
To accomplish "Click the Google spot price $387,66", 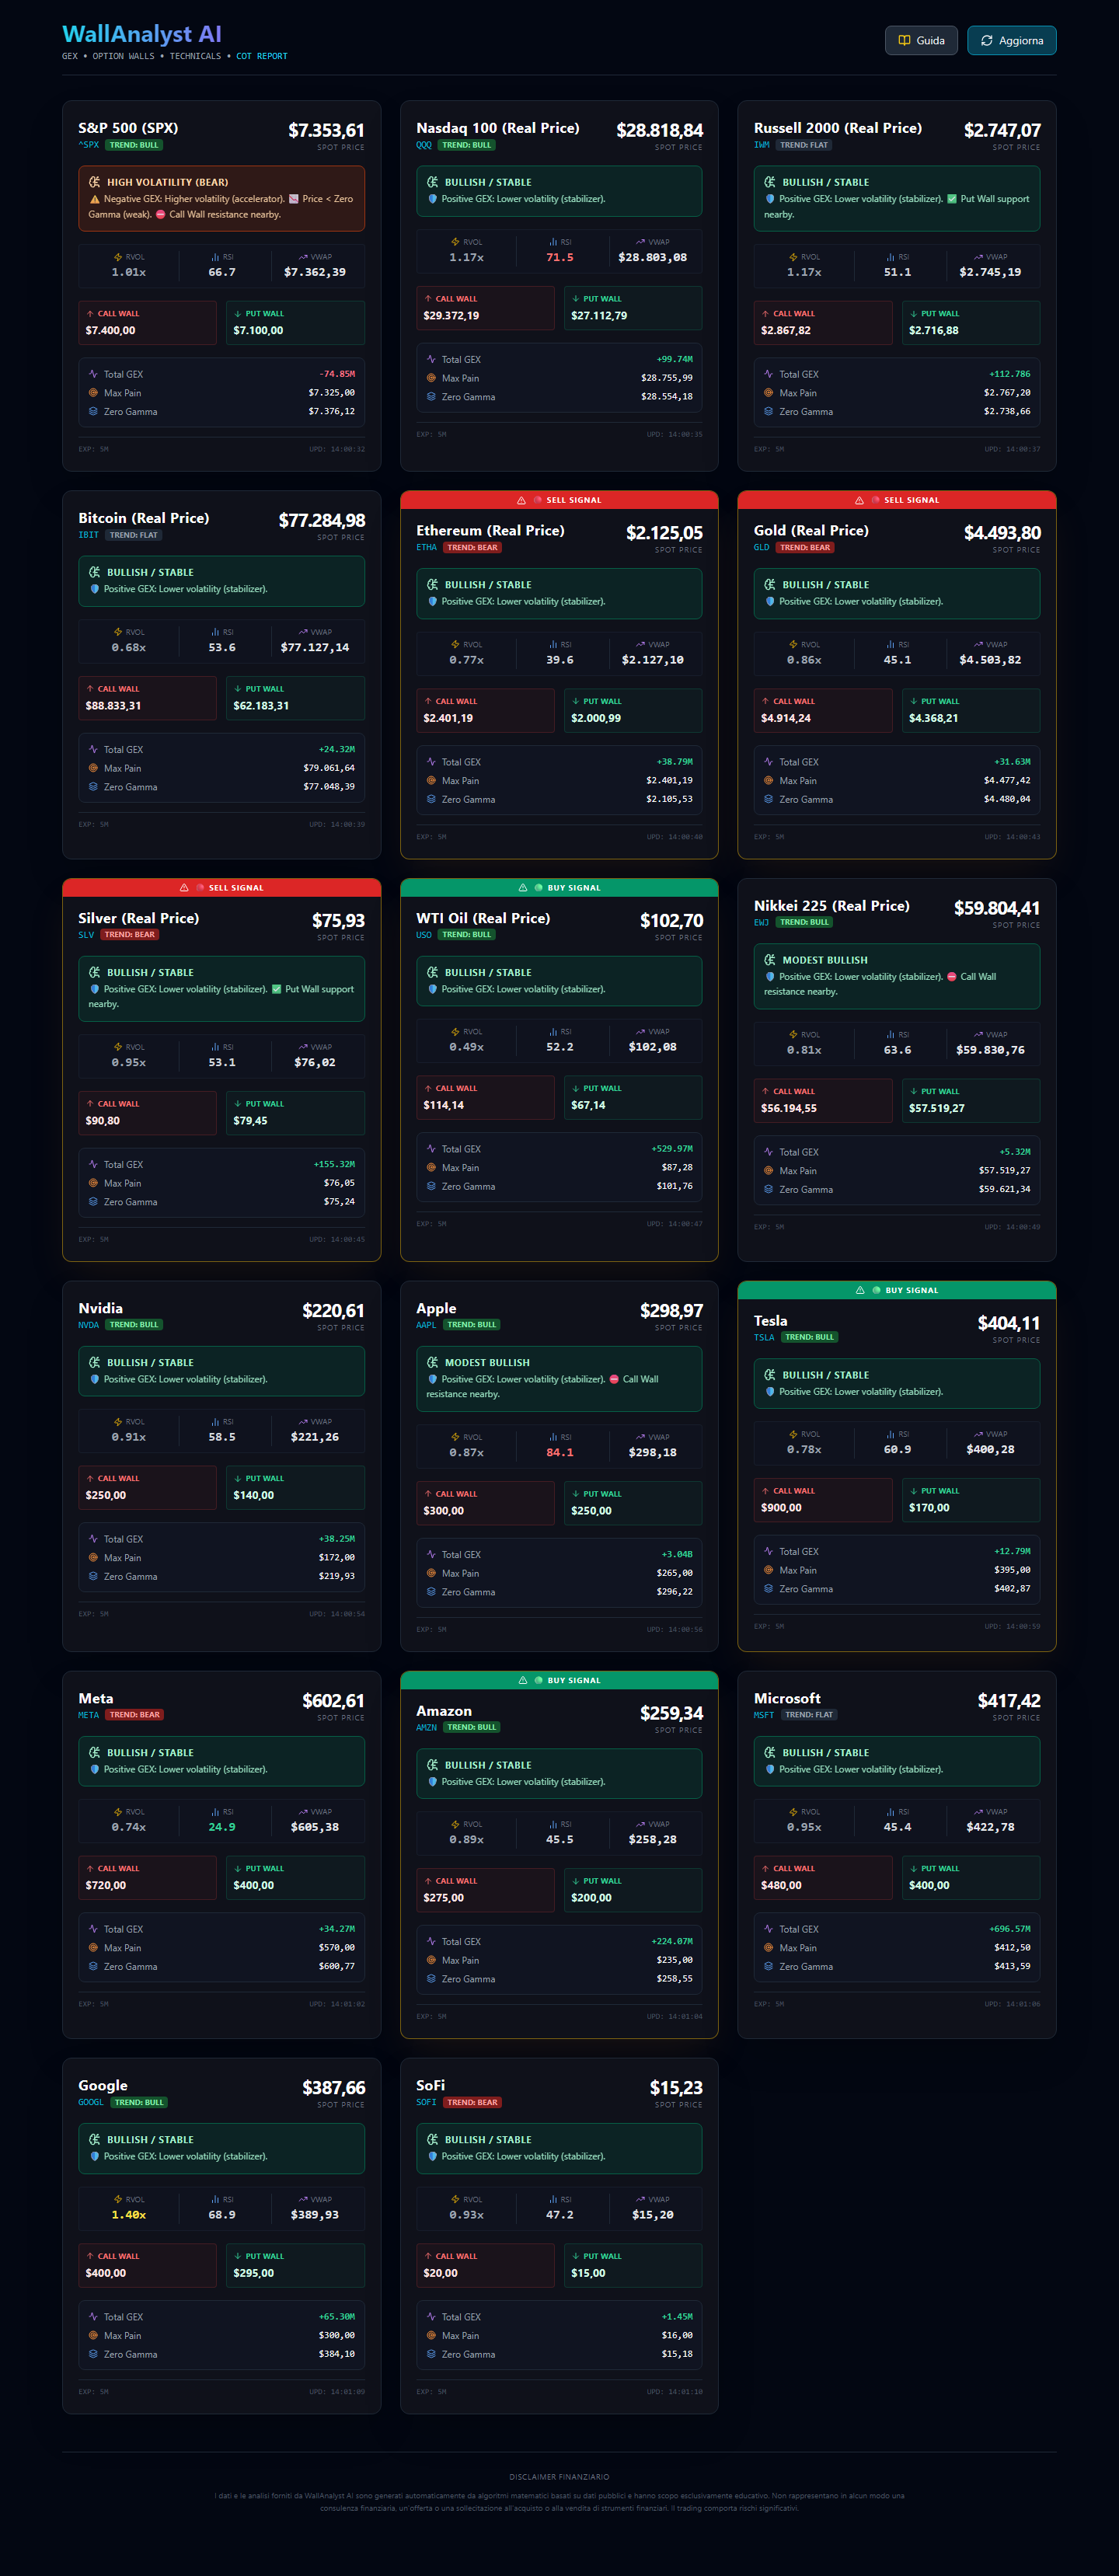I will pos(334,2088).
